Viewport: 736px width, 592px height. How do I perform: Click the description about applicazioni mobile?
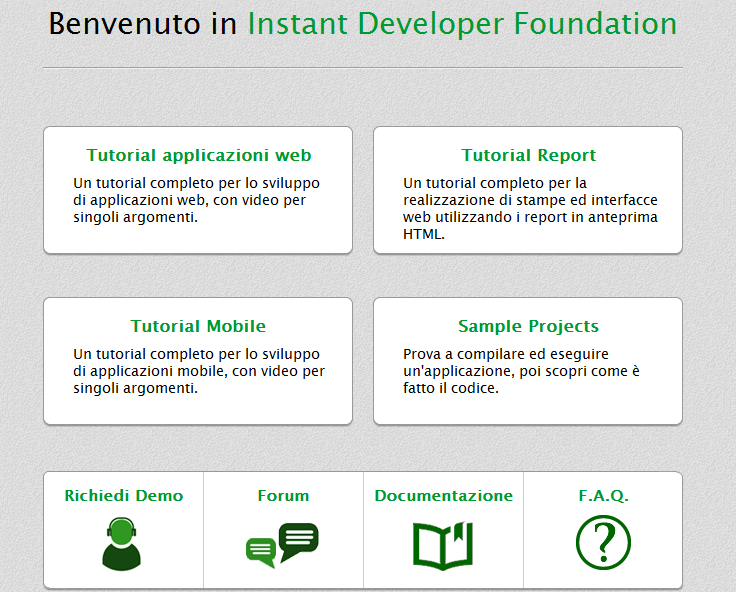[199, 371]
